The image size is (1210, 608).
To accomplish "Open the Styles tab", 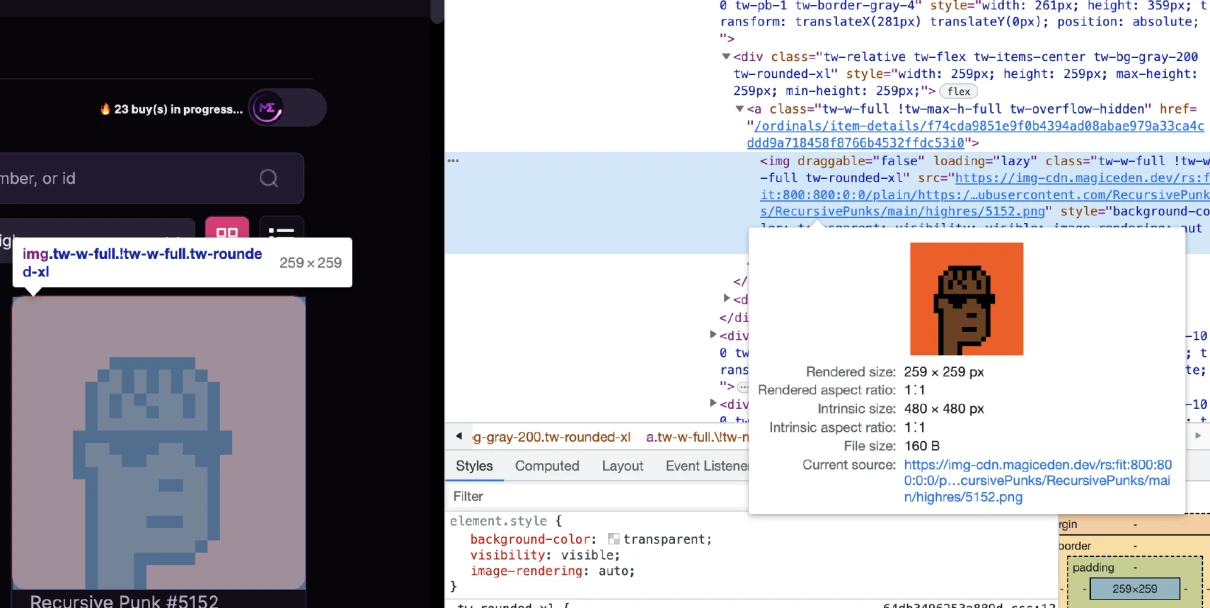I will (x=474, y=466).
